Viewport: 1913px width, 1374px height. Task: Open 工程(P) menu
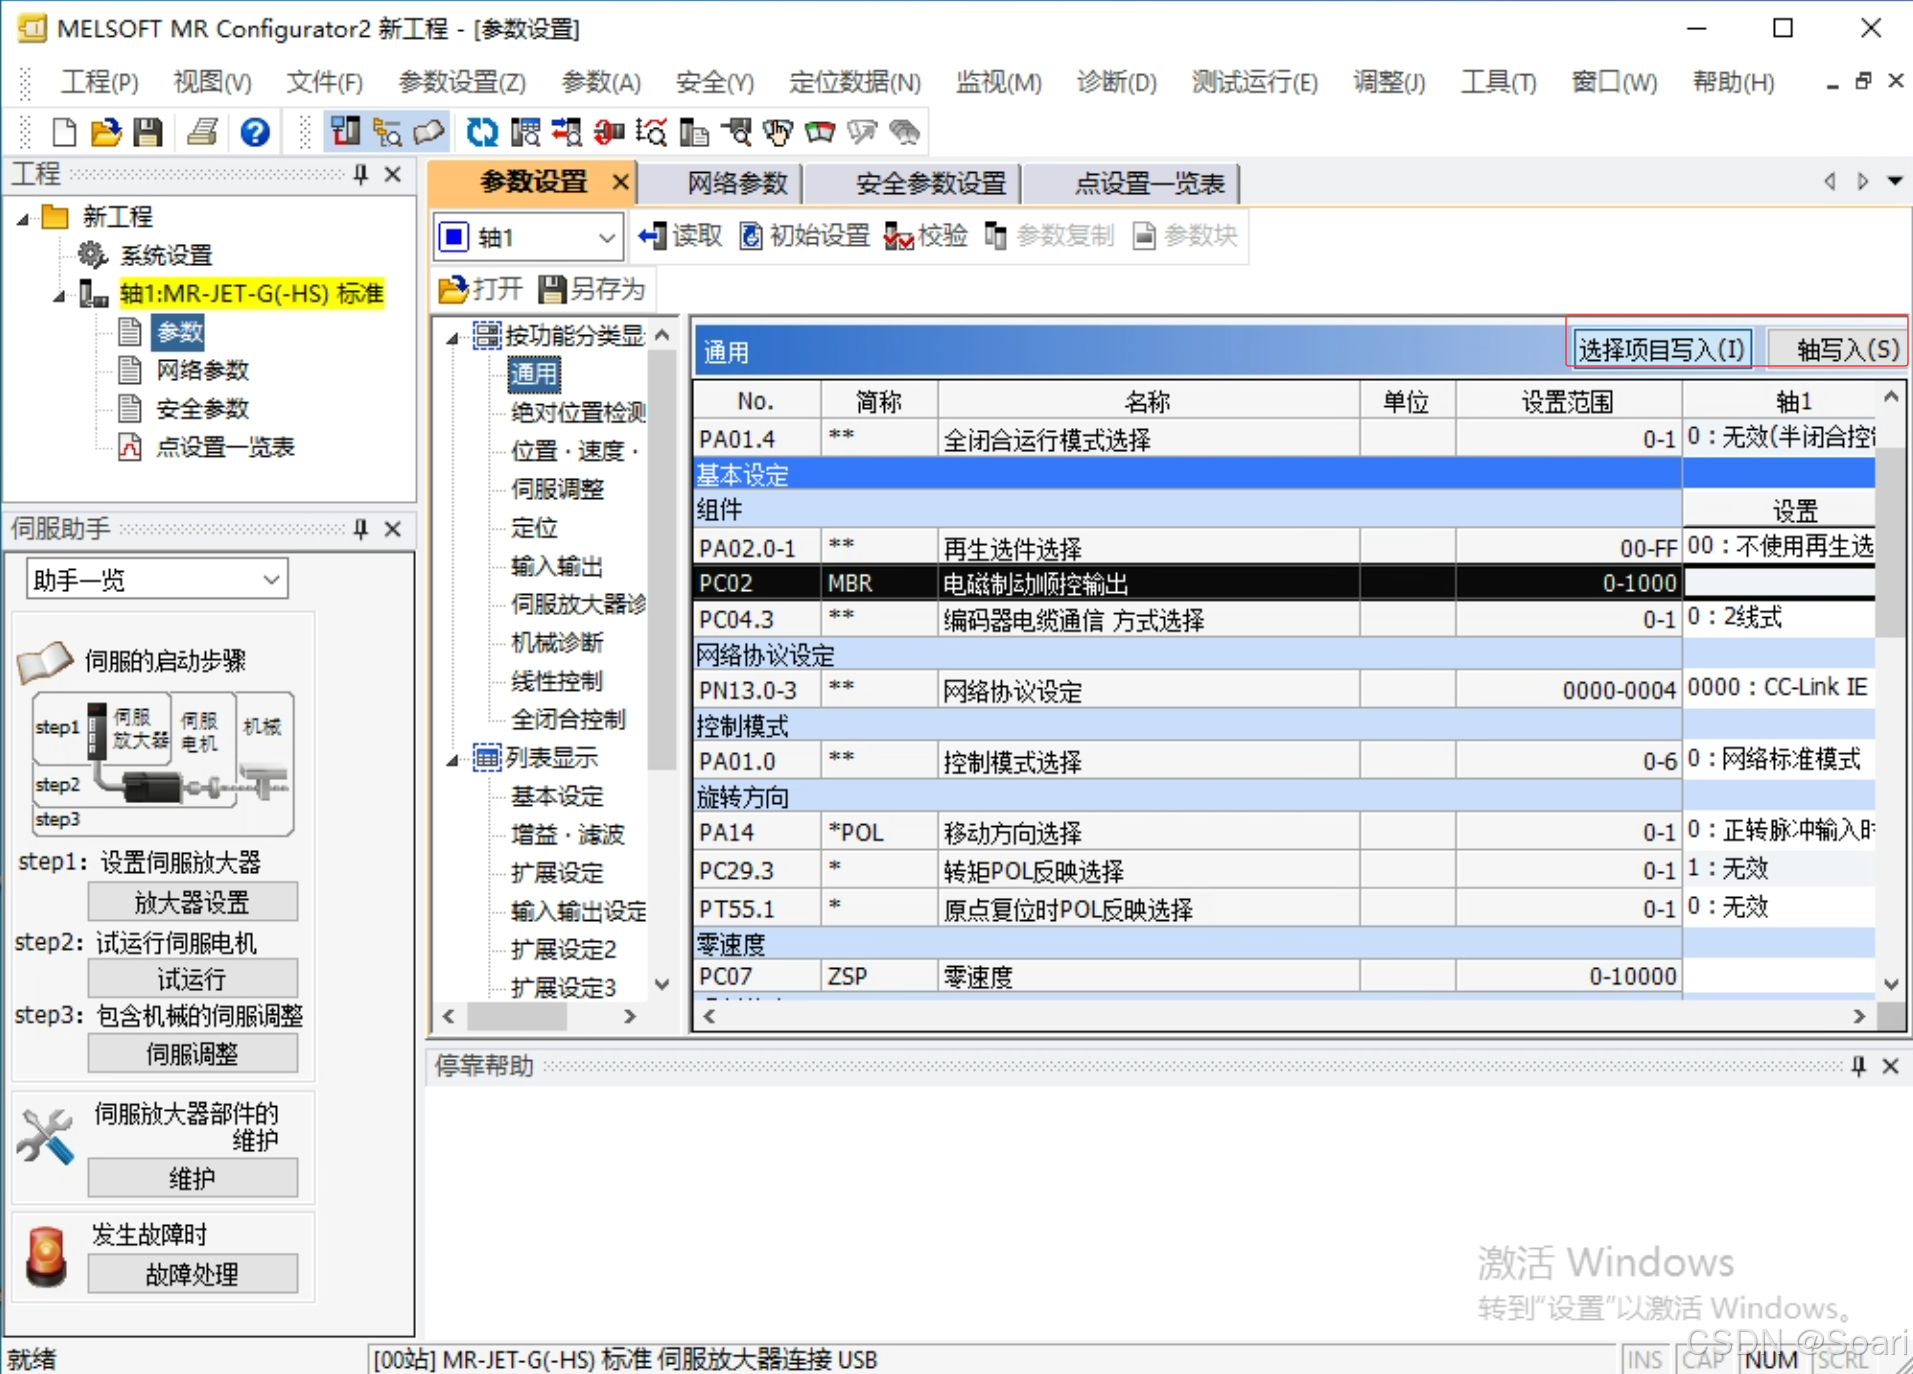[99, 82]
